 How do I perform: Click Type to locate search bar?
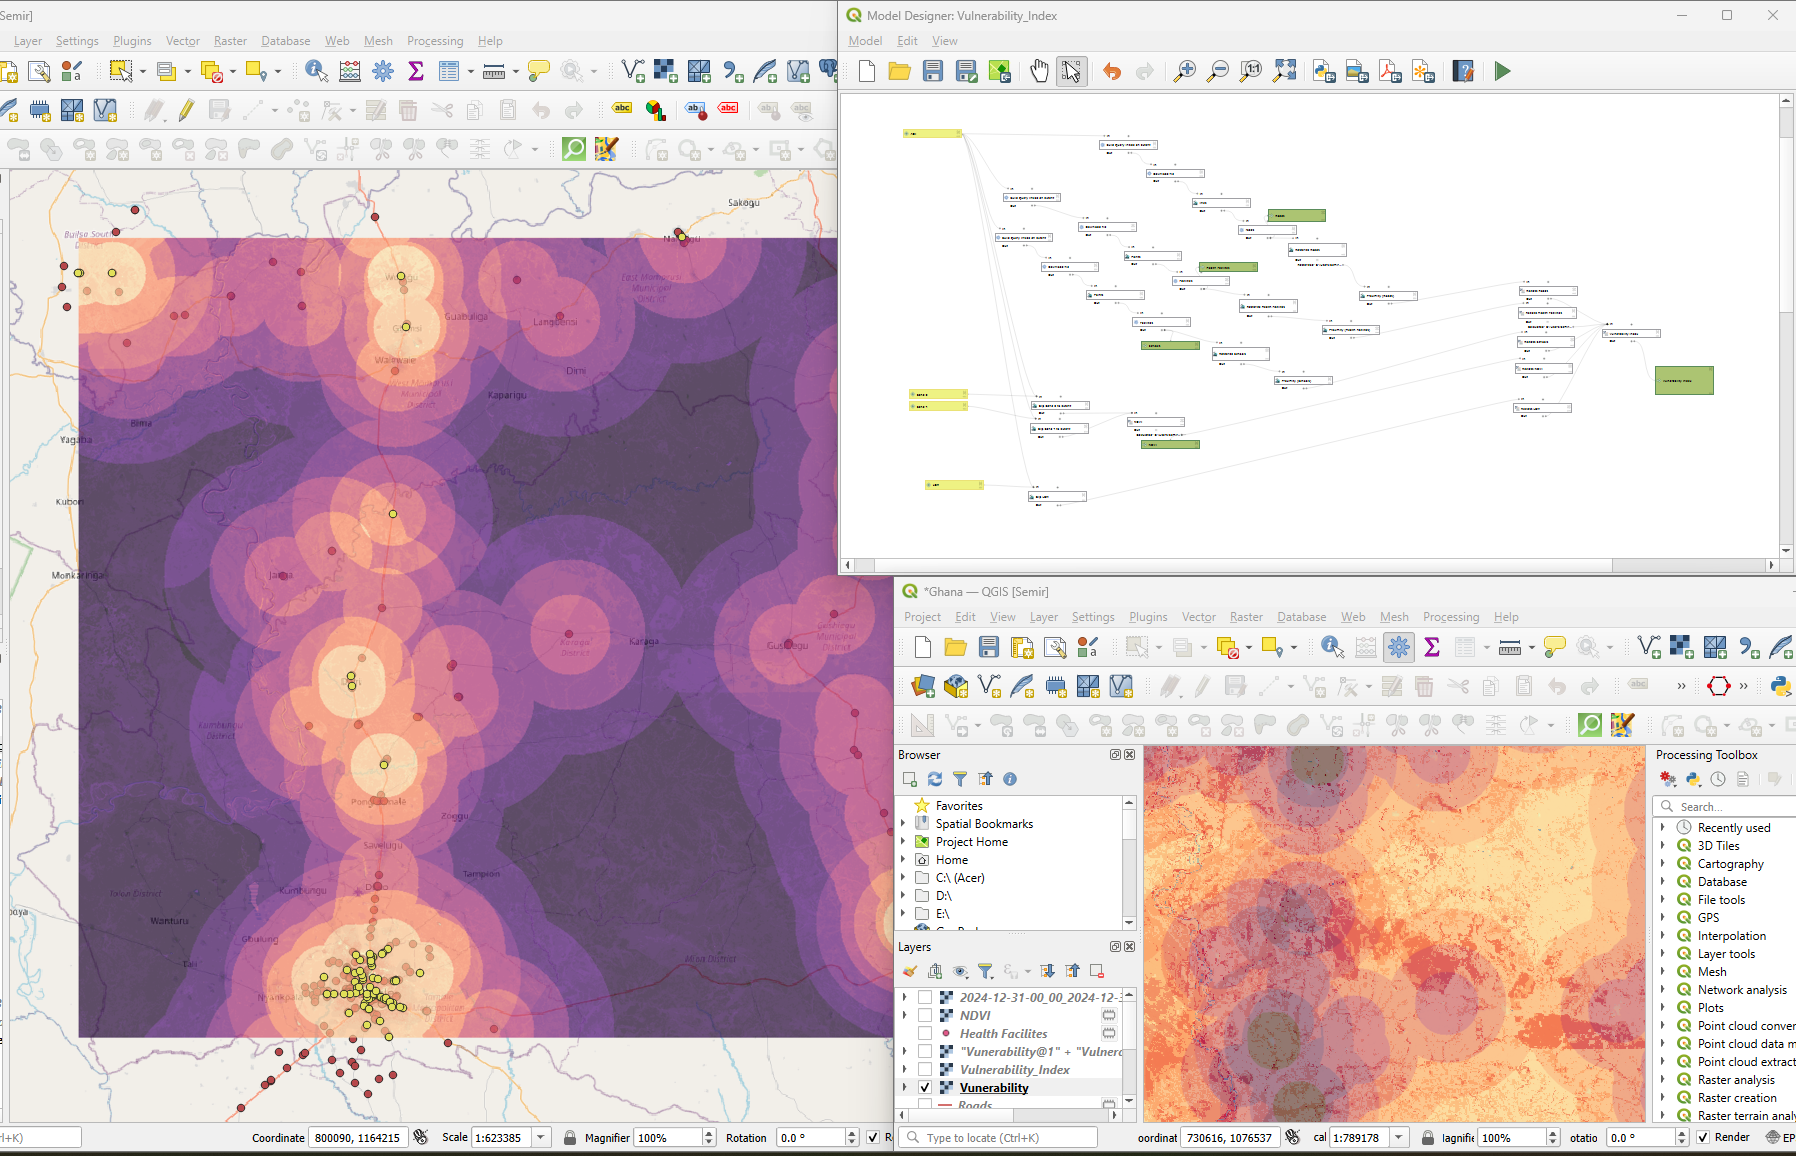click(998, 1137)
